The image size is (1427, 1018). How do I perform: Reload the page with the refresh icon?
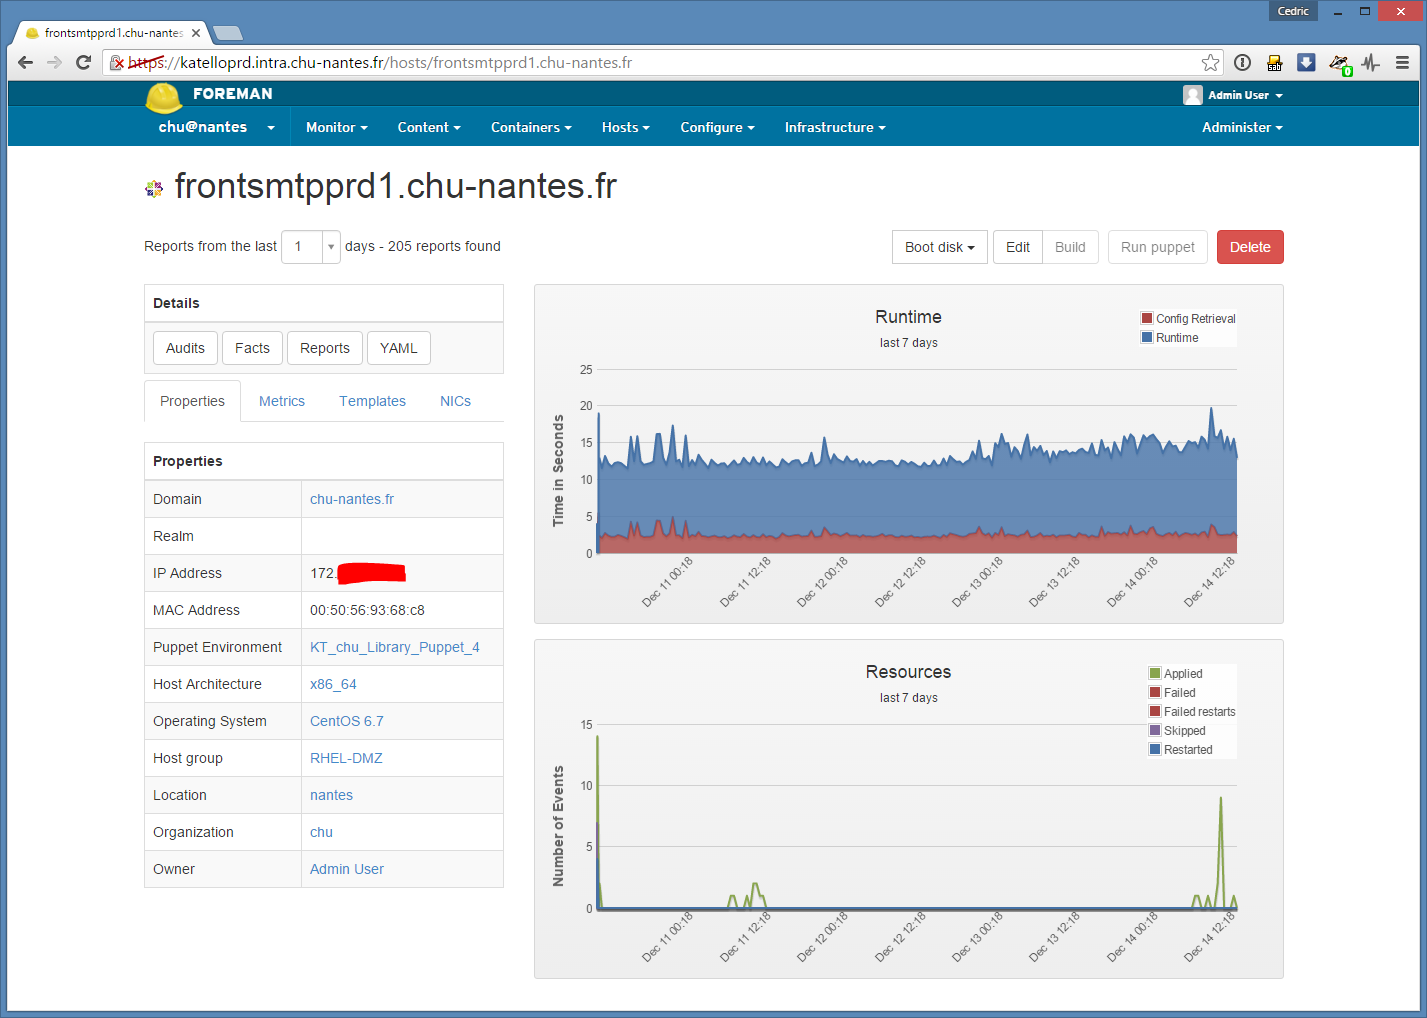click(84, 63)
